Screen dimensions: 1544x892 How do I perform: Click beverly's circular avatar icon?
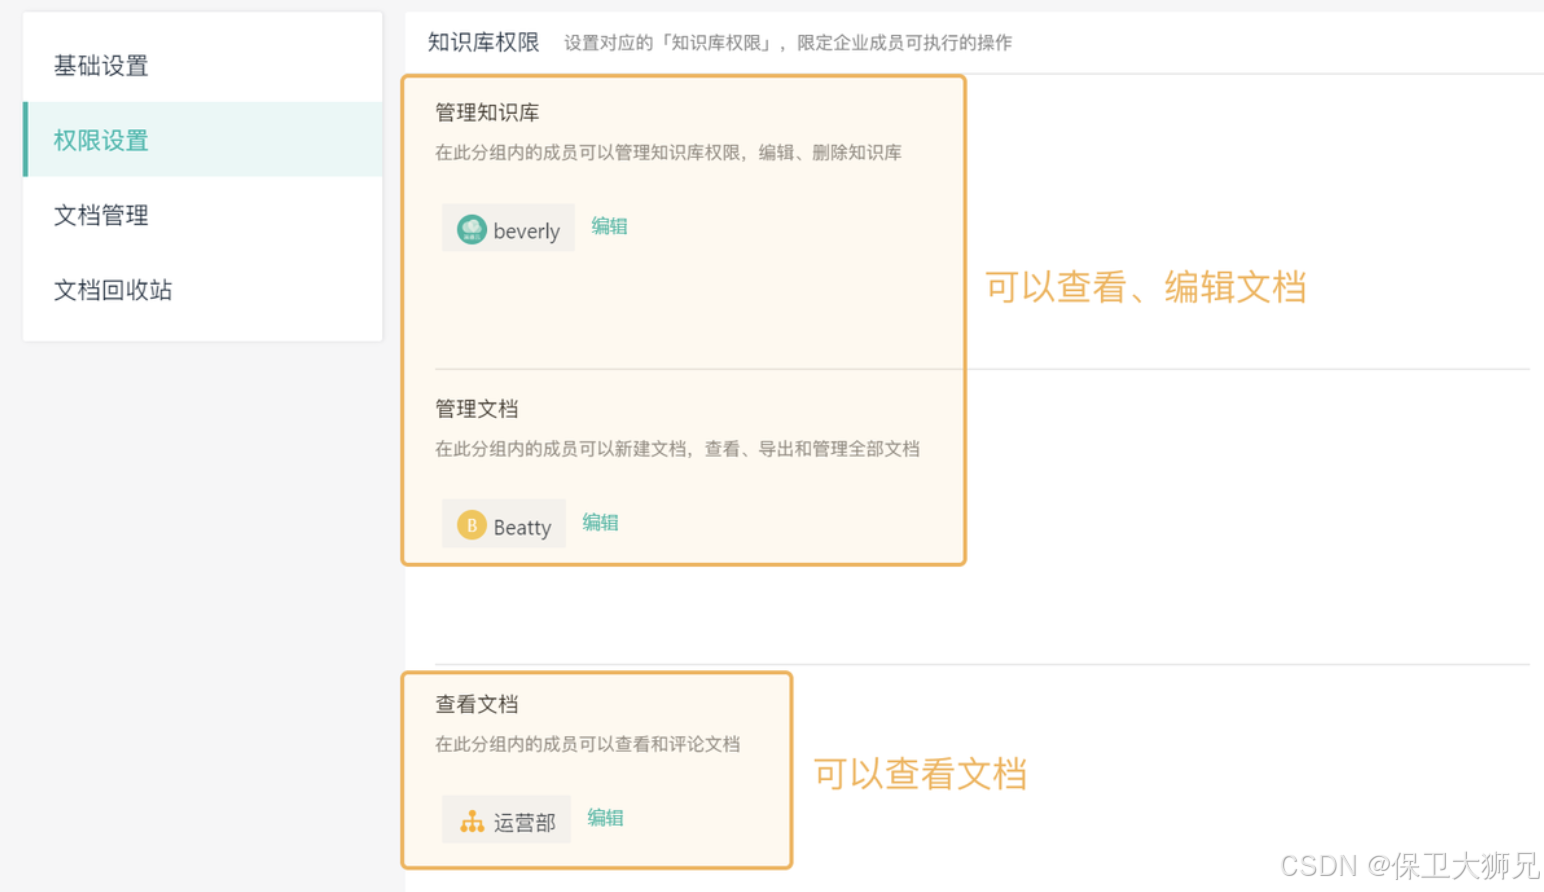[471, 229]
